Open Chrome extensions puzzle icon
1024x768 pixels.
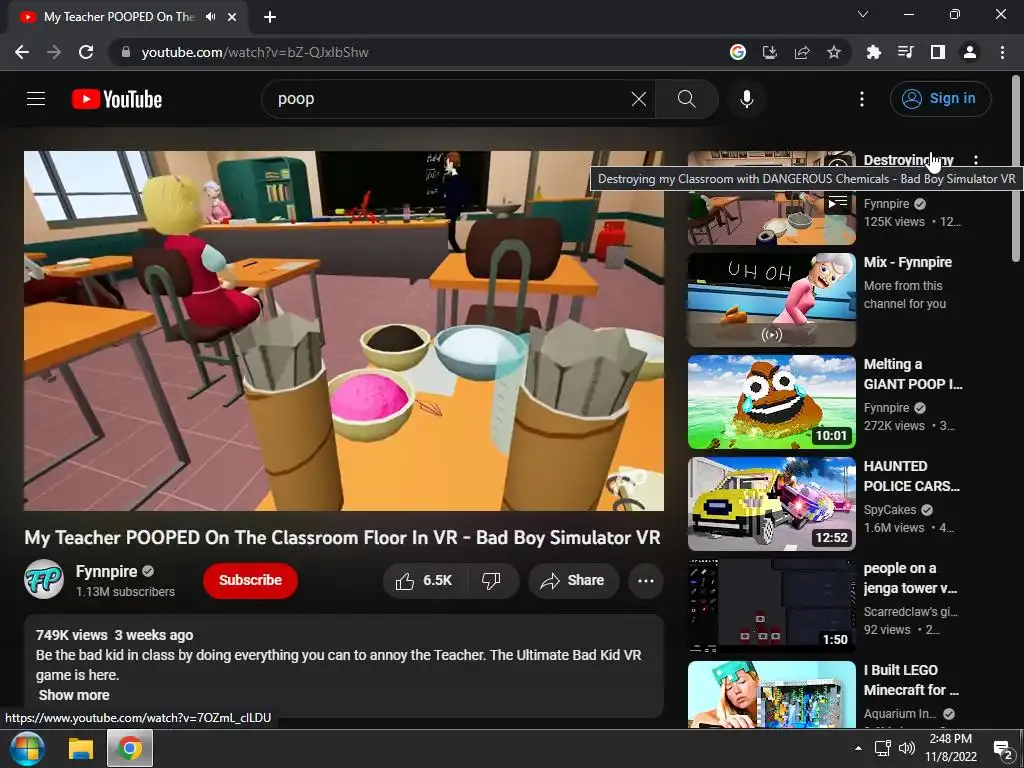tap(873, 52)
